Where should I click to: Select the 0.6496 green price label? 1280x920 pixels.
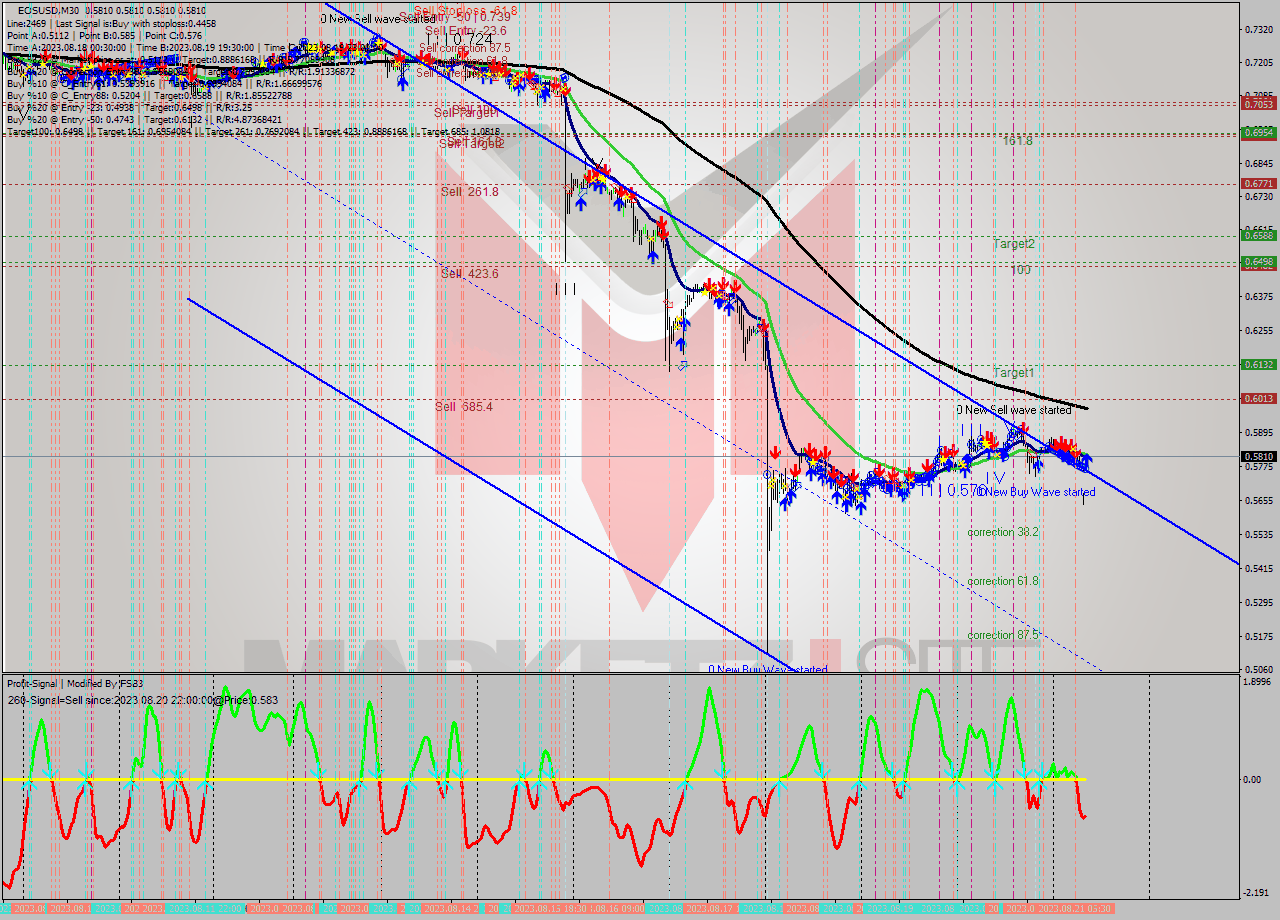pos(1258,262)
